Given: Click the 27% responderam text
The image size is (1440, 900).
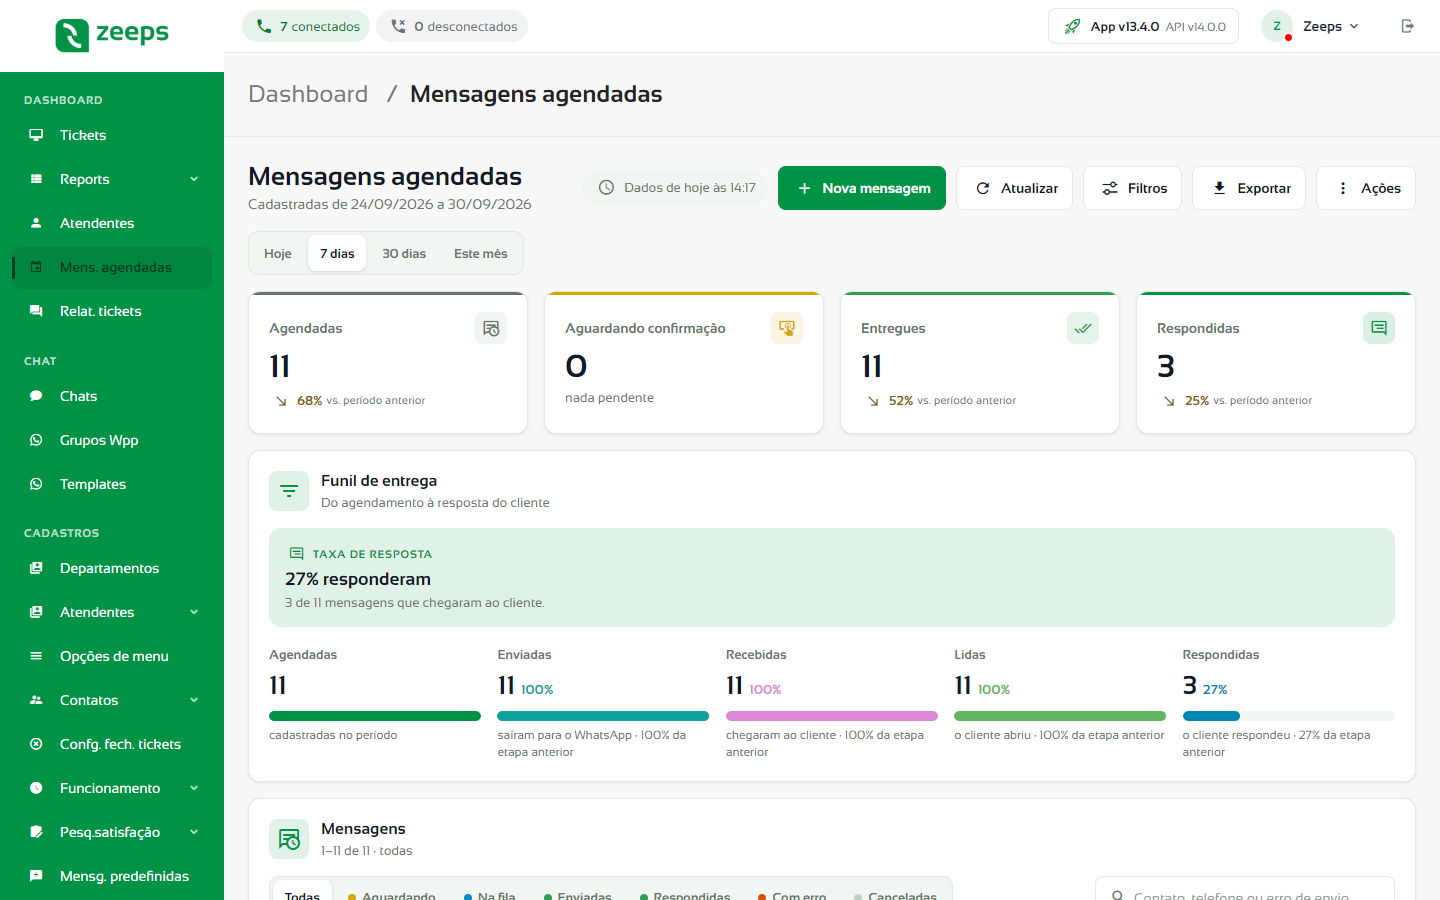Looking at the screenshot, I should (358, 579).
